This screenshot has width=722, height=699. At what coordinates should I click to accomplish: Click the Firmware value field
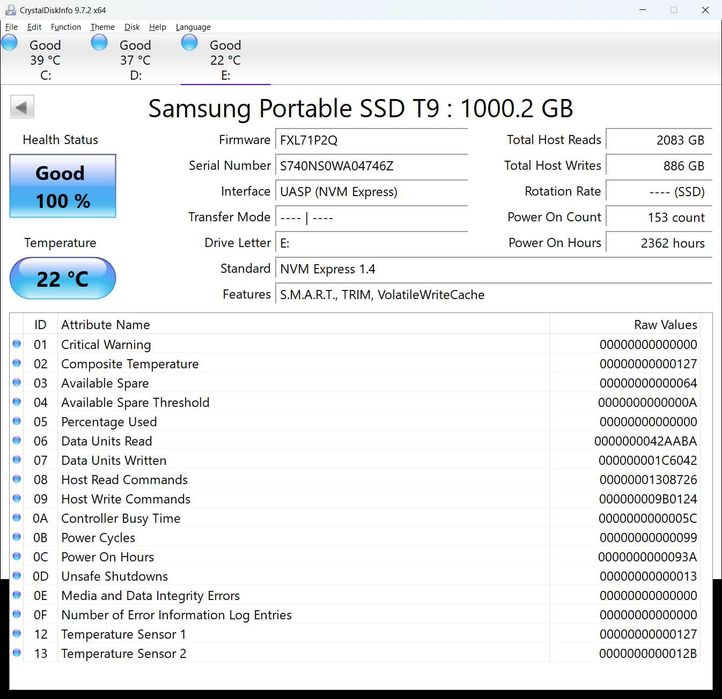371,140
